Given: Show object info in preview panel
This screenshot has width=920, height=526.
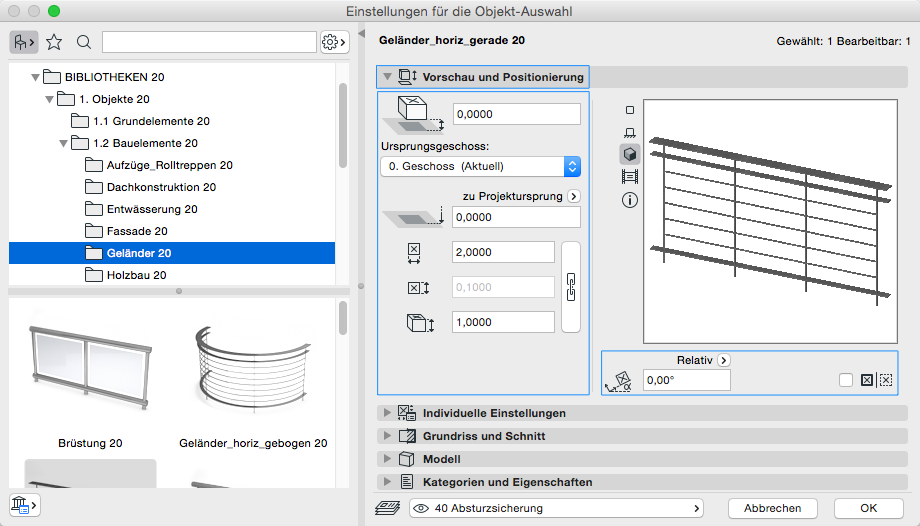Looking at the screenshot, I should coord(630,199).
